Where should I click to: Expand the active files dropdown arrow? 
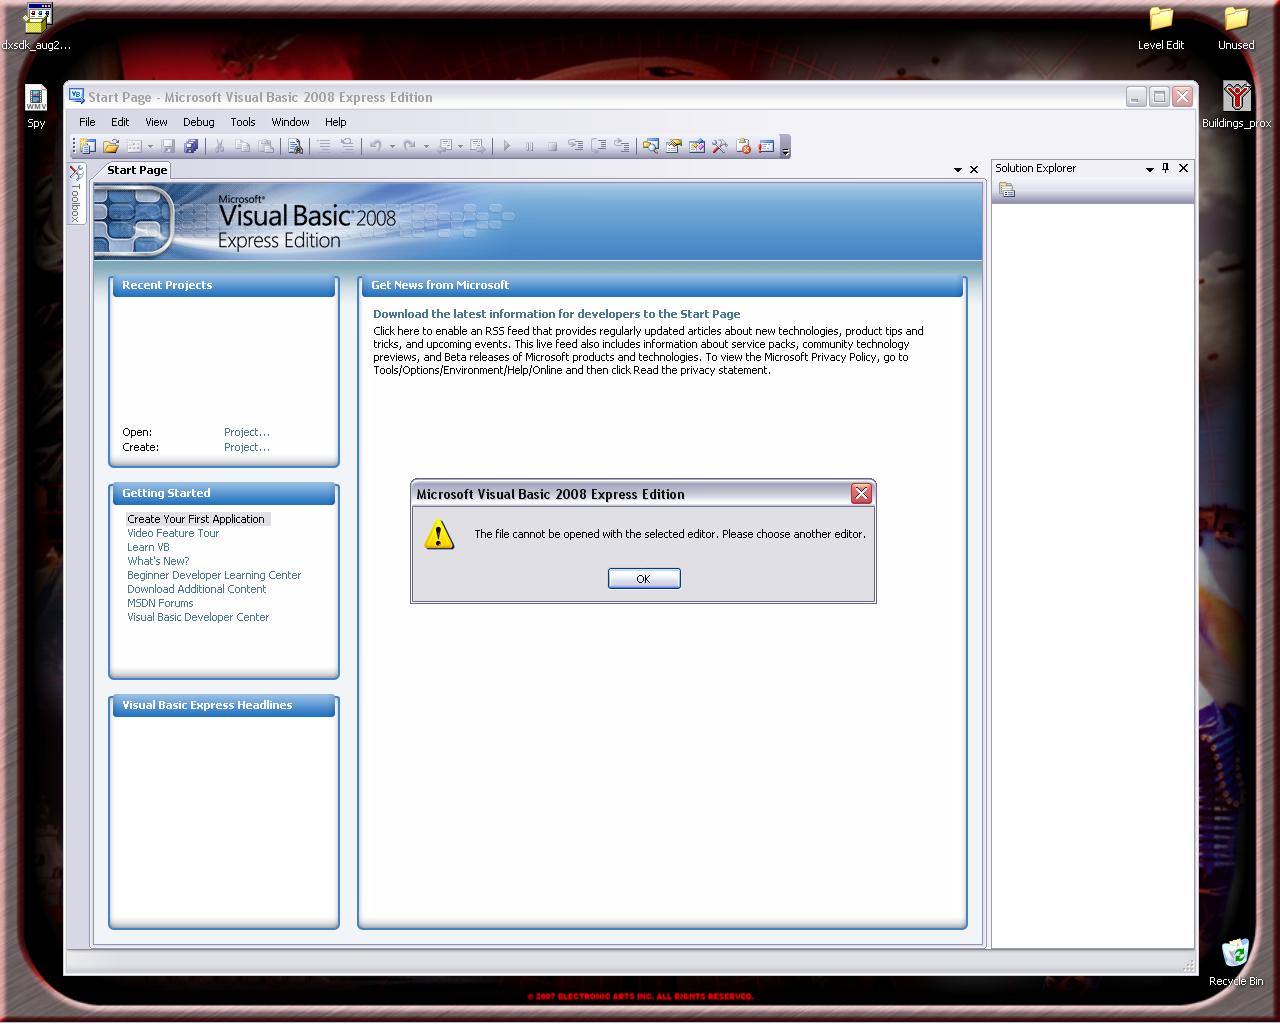click(957, 170)
